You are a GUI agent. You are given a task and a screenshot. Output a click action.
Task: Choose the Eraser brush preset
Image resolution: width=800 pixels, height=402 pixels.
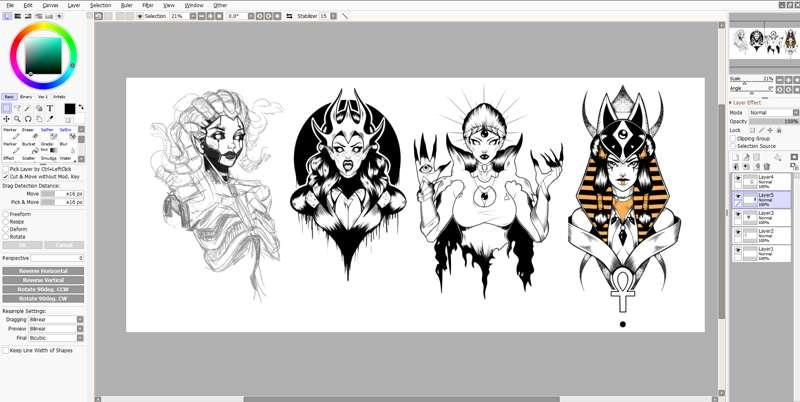(x=28, y=129)
